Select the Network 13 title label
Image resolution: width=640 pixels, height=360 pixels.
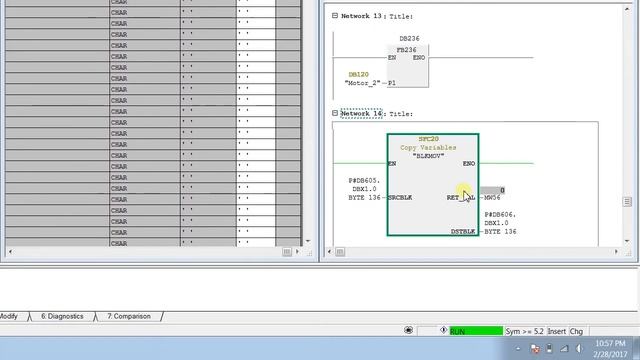click(x=361, y=16)
